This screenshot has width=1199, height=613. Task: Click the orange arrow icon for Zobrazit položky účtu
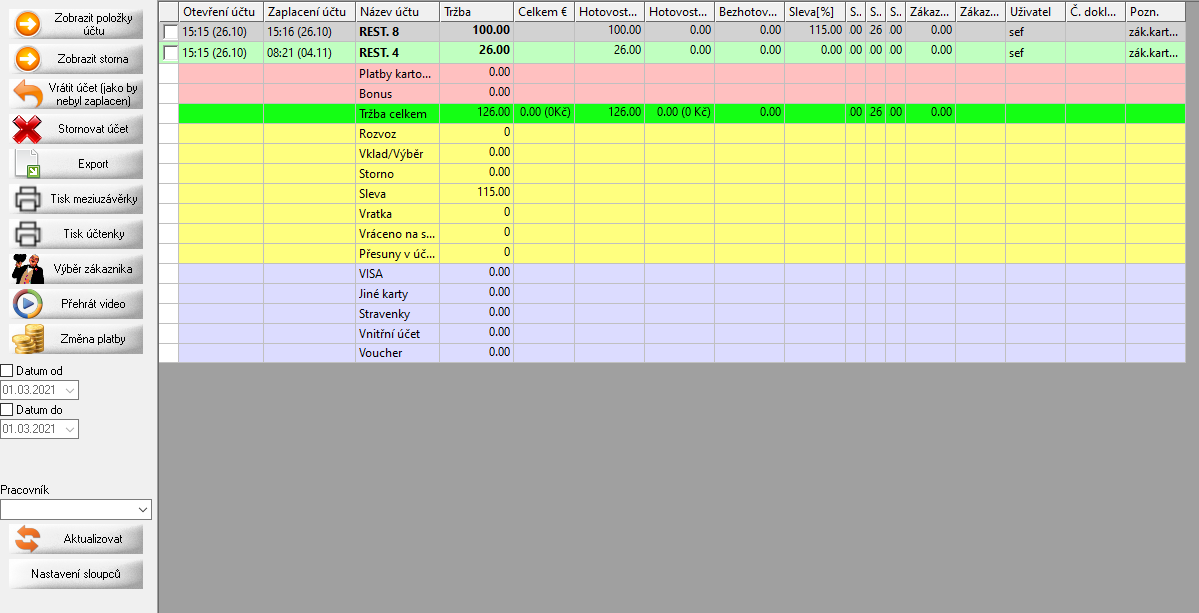(29, 25)
